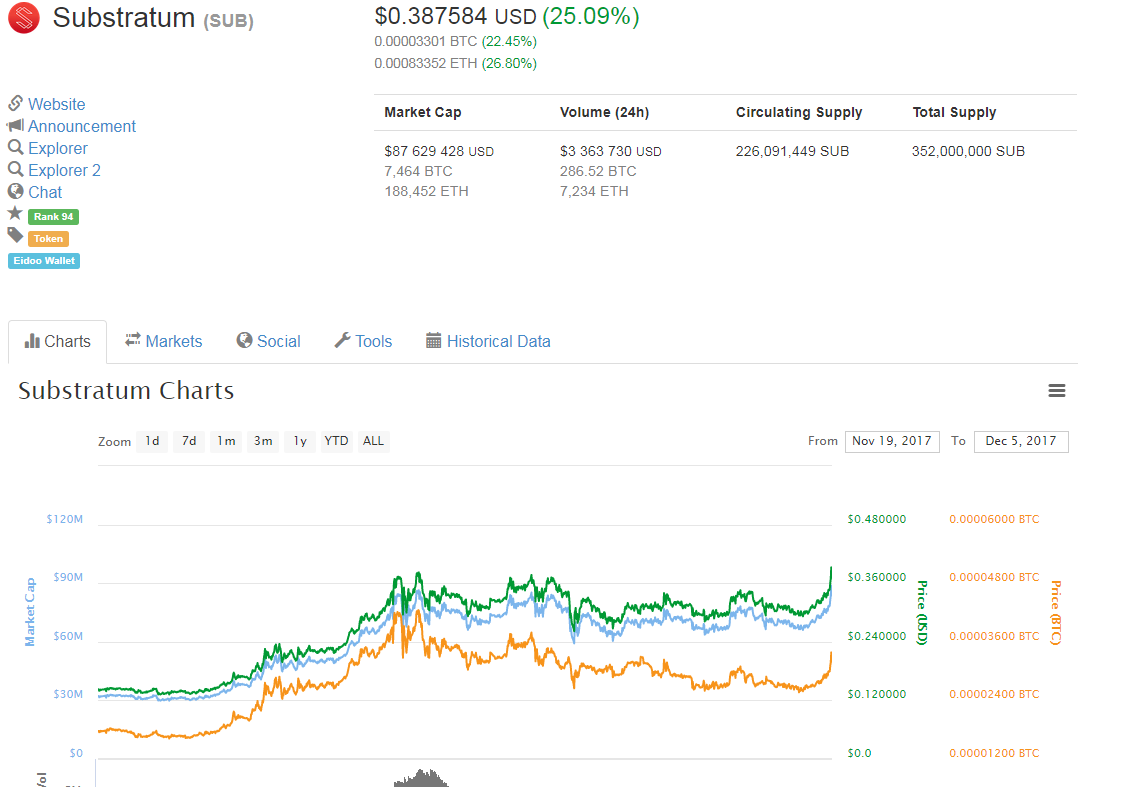Click the To date field Dec 5, 2017

[1020, 441]
